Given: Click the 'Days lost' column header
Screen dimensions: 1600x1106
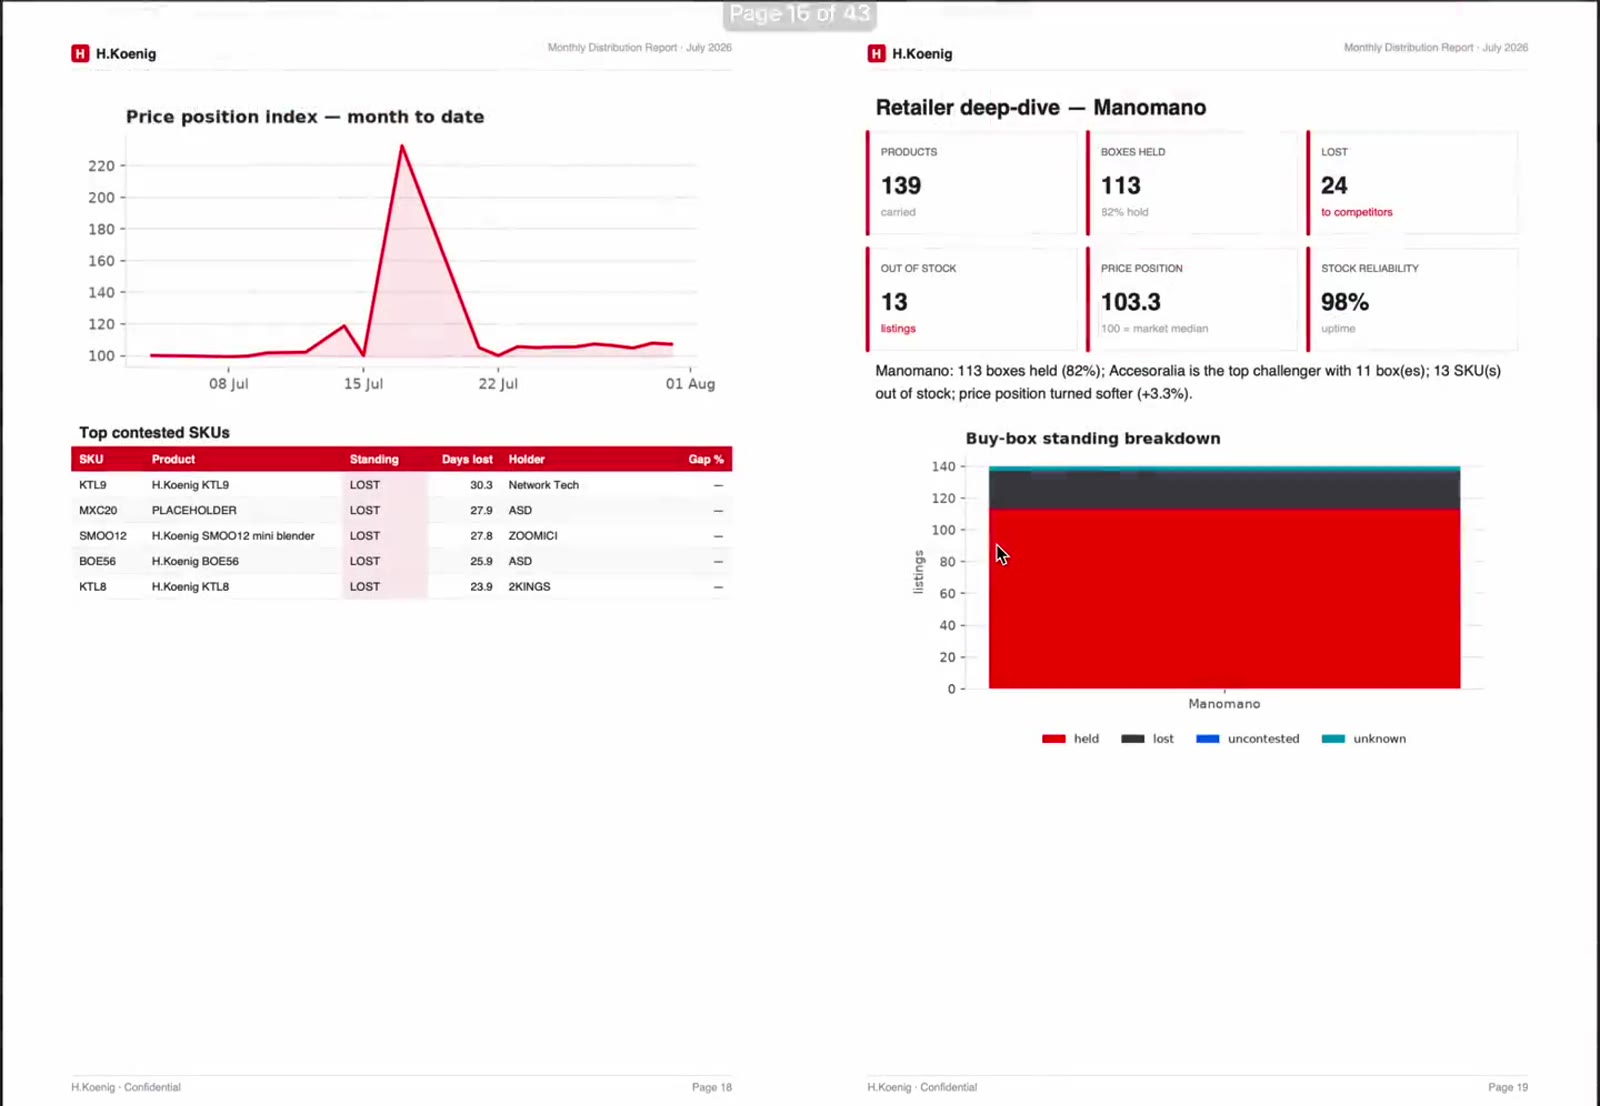Looking at the screenshot, I should (x=467, y=459).
